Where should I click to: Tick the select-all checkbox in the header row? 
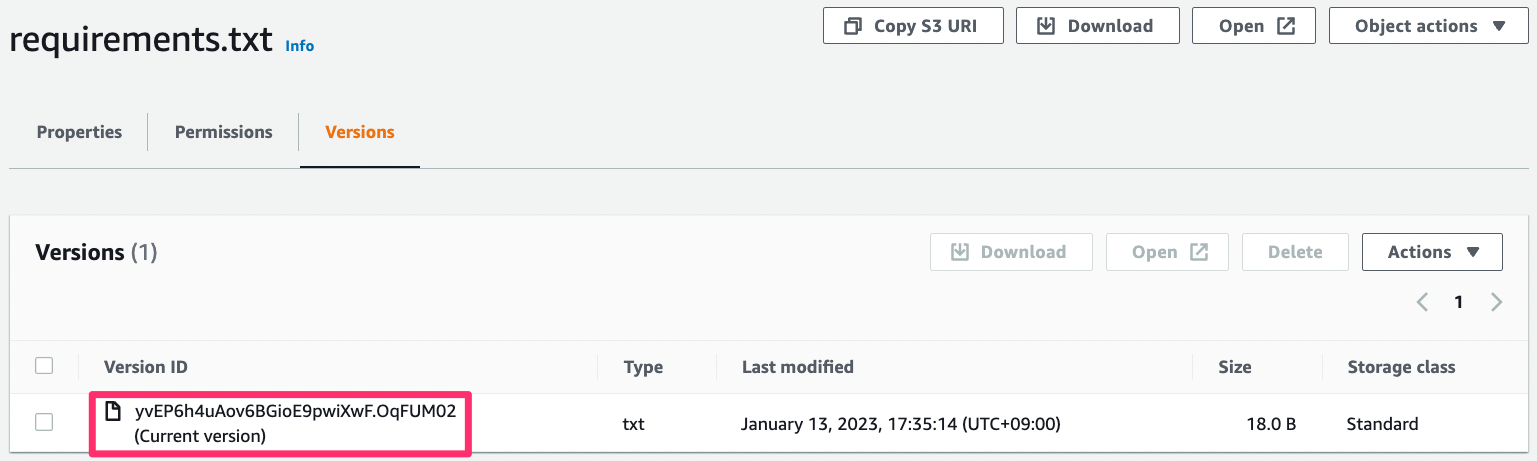(44, 366)
